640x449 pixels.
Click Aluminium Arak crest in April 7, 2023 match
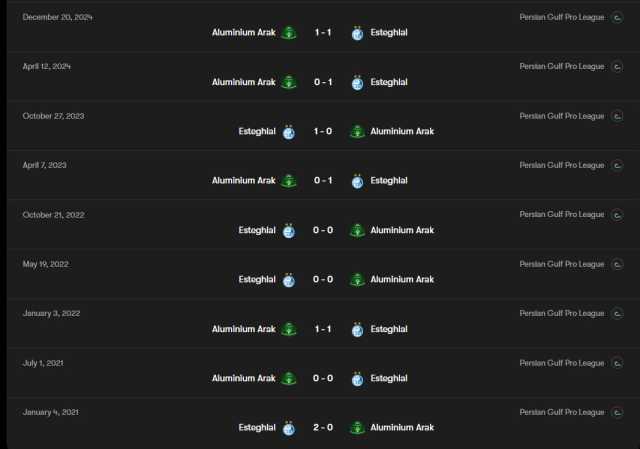pyautogui.click(x=289, y=181)
